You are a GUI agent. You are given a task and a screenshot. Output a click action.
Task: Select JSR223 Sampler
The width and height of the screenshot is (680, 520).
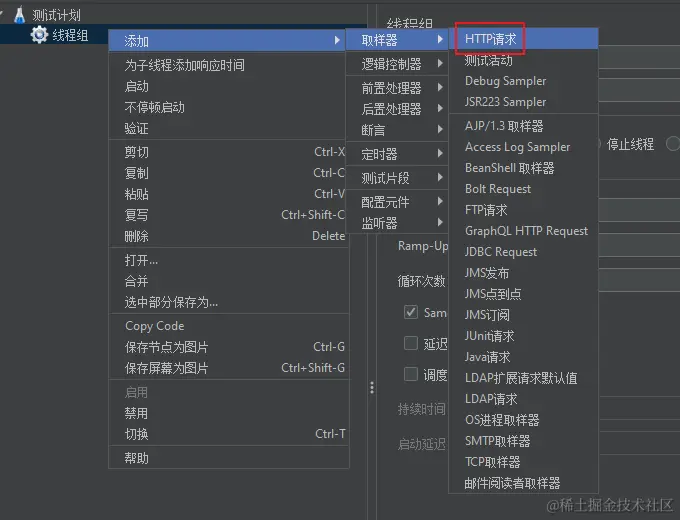click(523, 102)
